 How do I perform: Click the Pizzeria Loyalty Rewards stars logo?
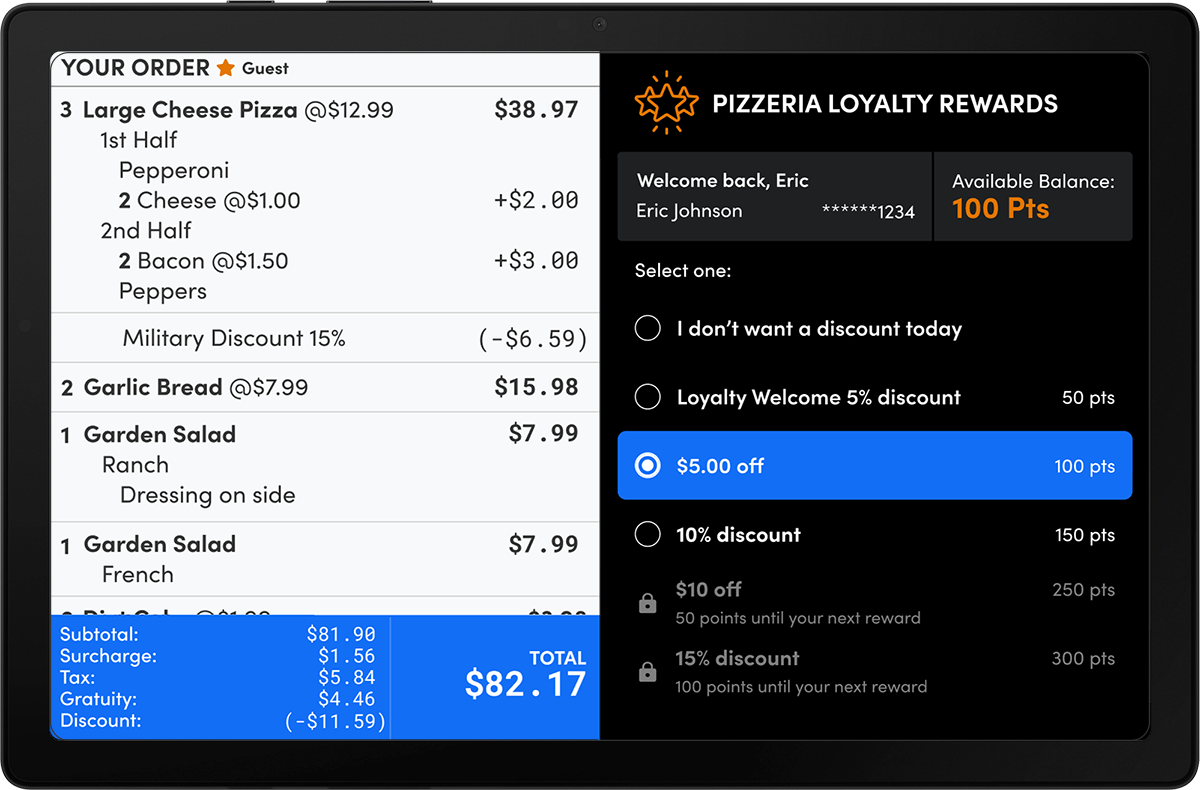(667, 103)
